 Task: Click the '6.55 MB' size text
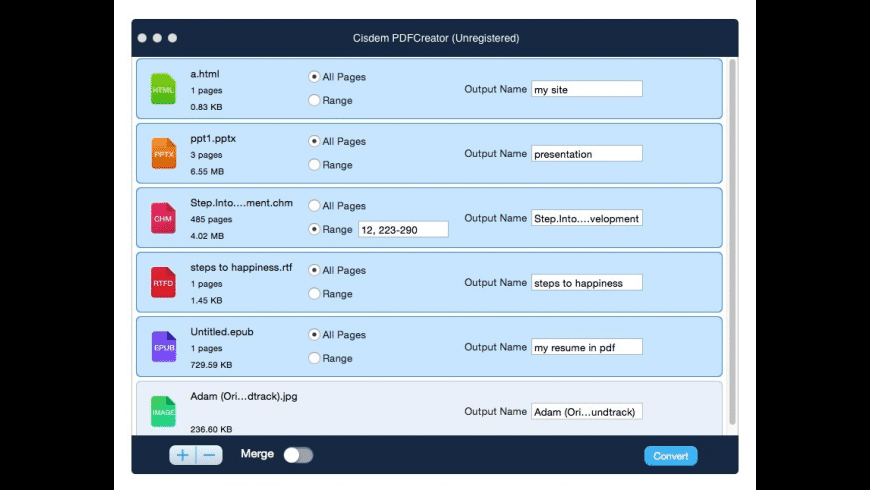pyautogui.click(x=207, y=171)
